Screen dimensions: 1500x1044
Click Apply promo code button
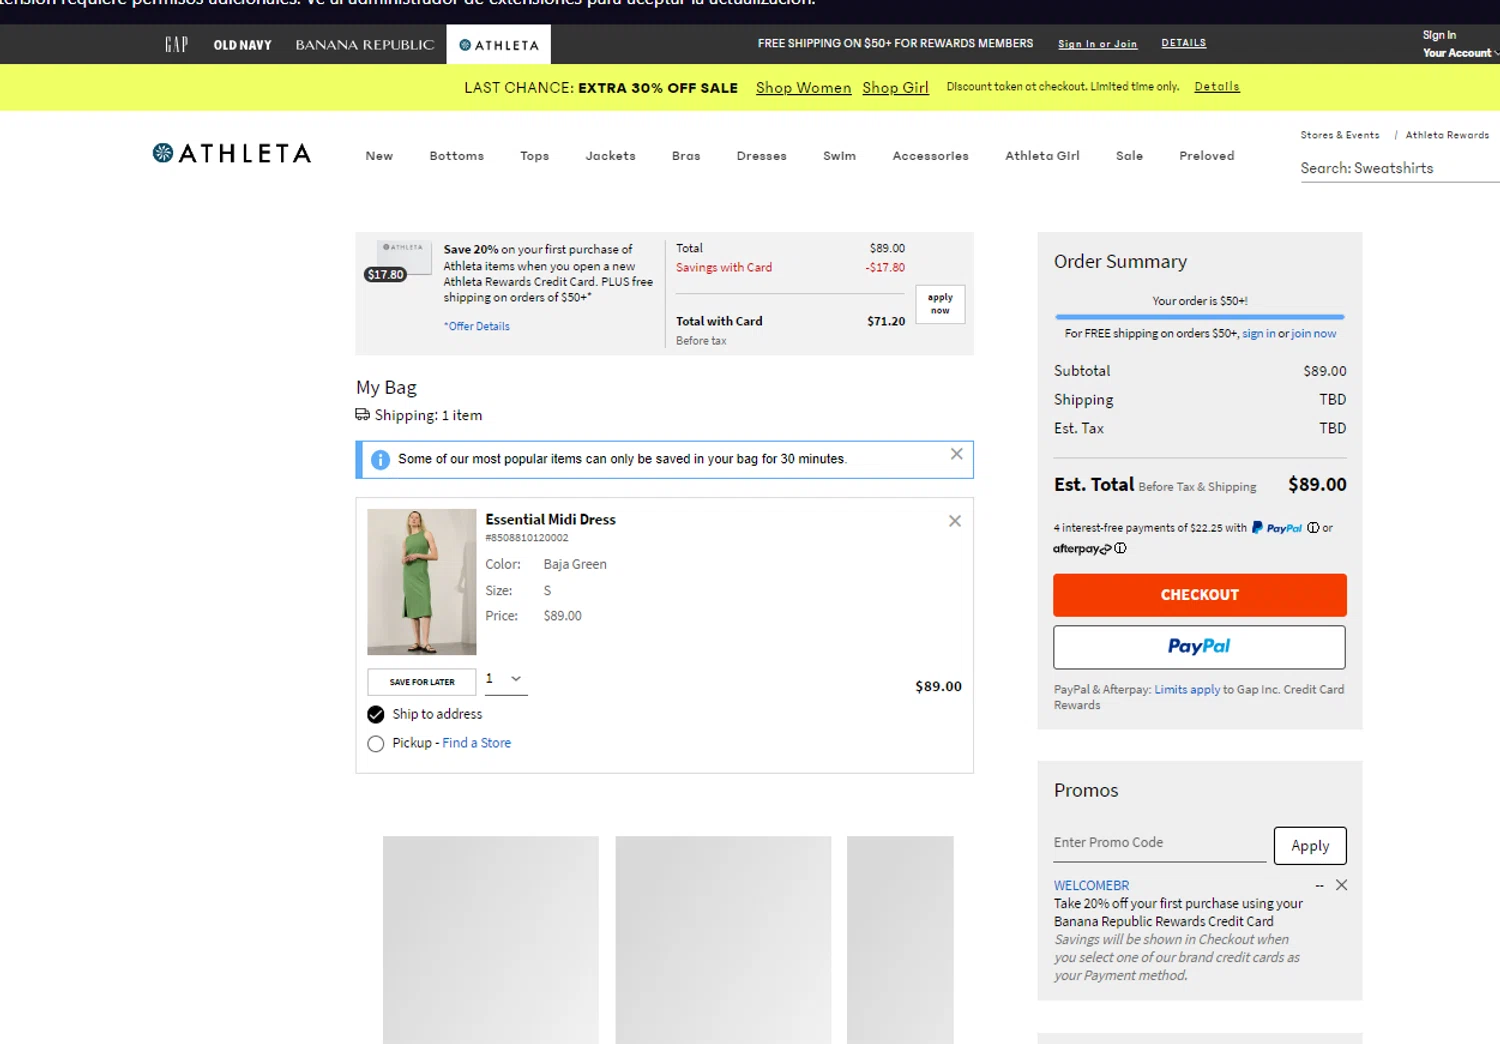pos(1310,846)
